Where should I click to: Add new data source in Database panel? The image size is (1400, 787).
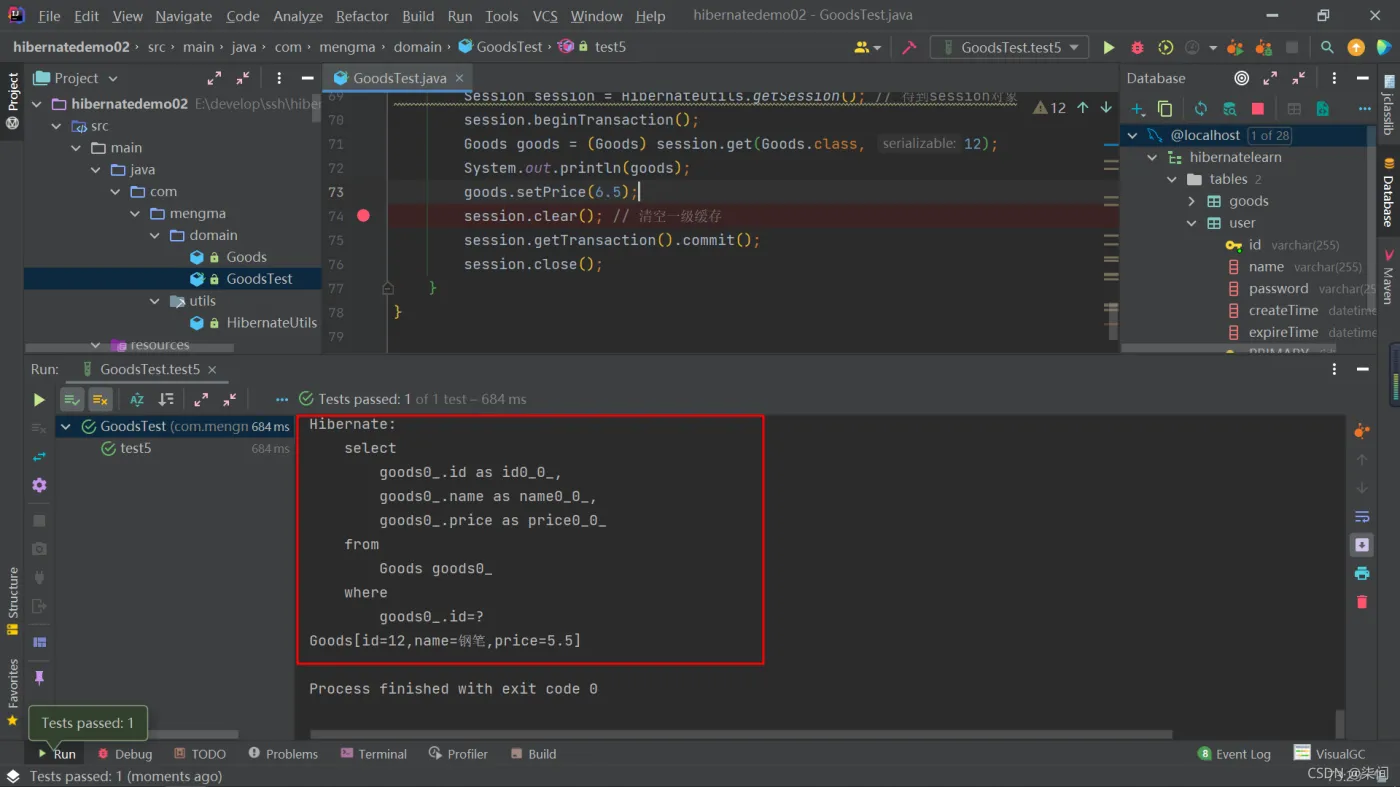pos(1138,109)
